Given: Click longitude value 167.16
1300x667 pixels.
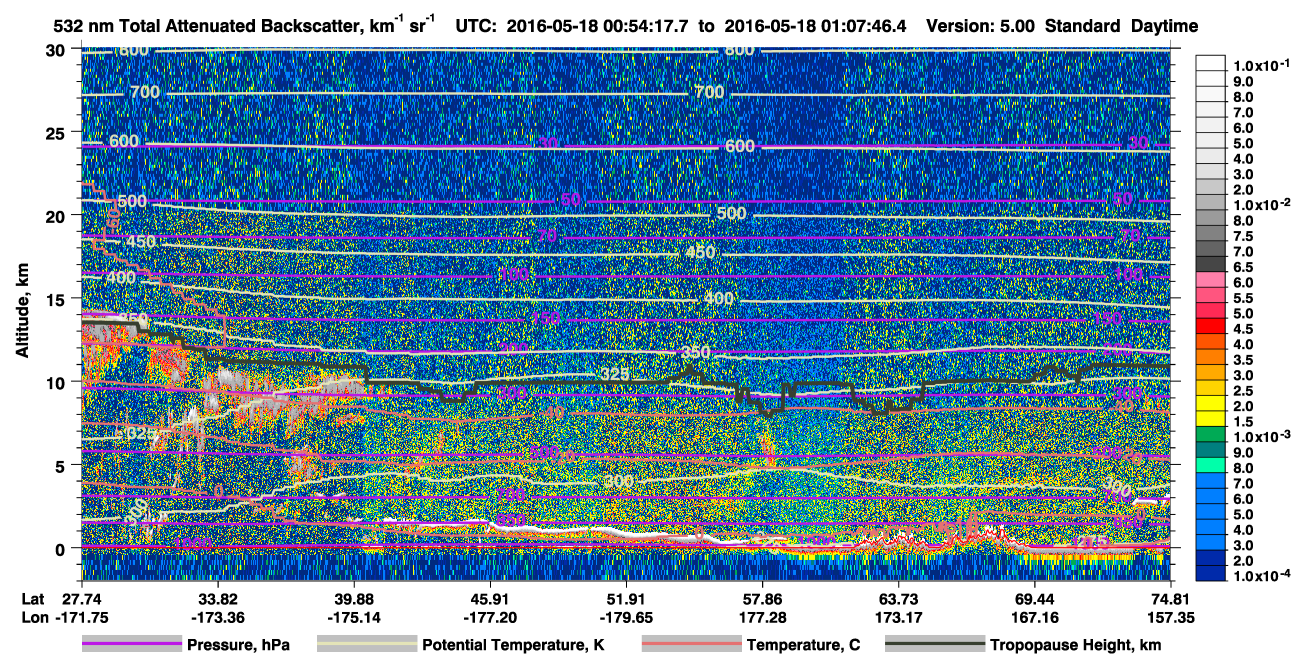Looking at the screenshot, I should (1035, 618).
